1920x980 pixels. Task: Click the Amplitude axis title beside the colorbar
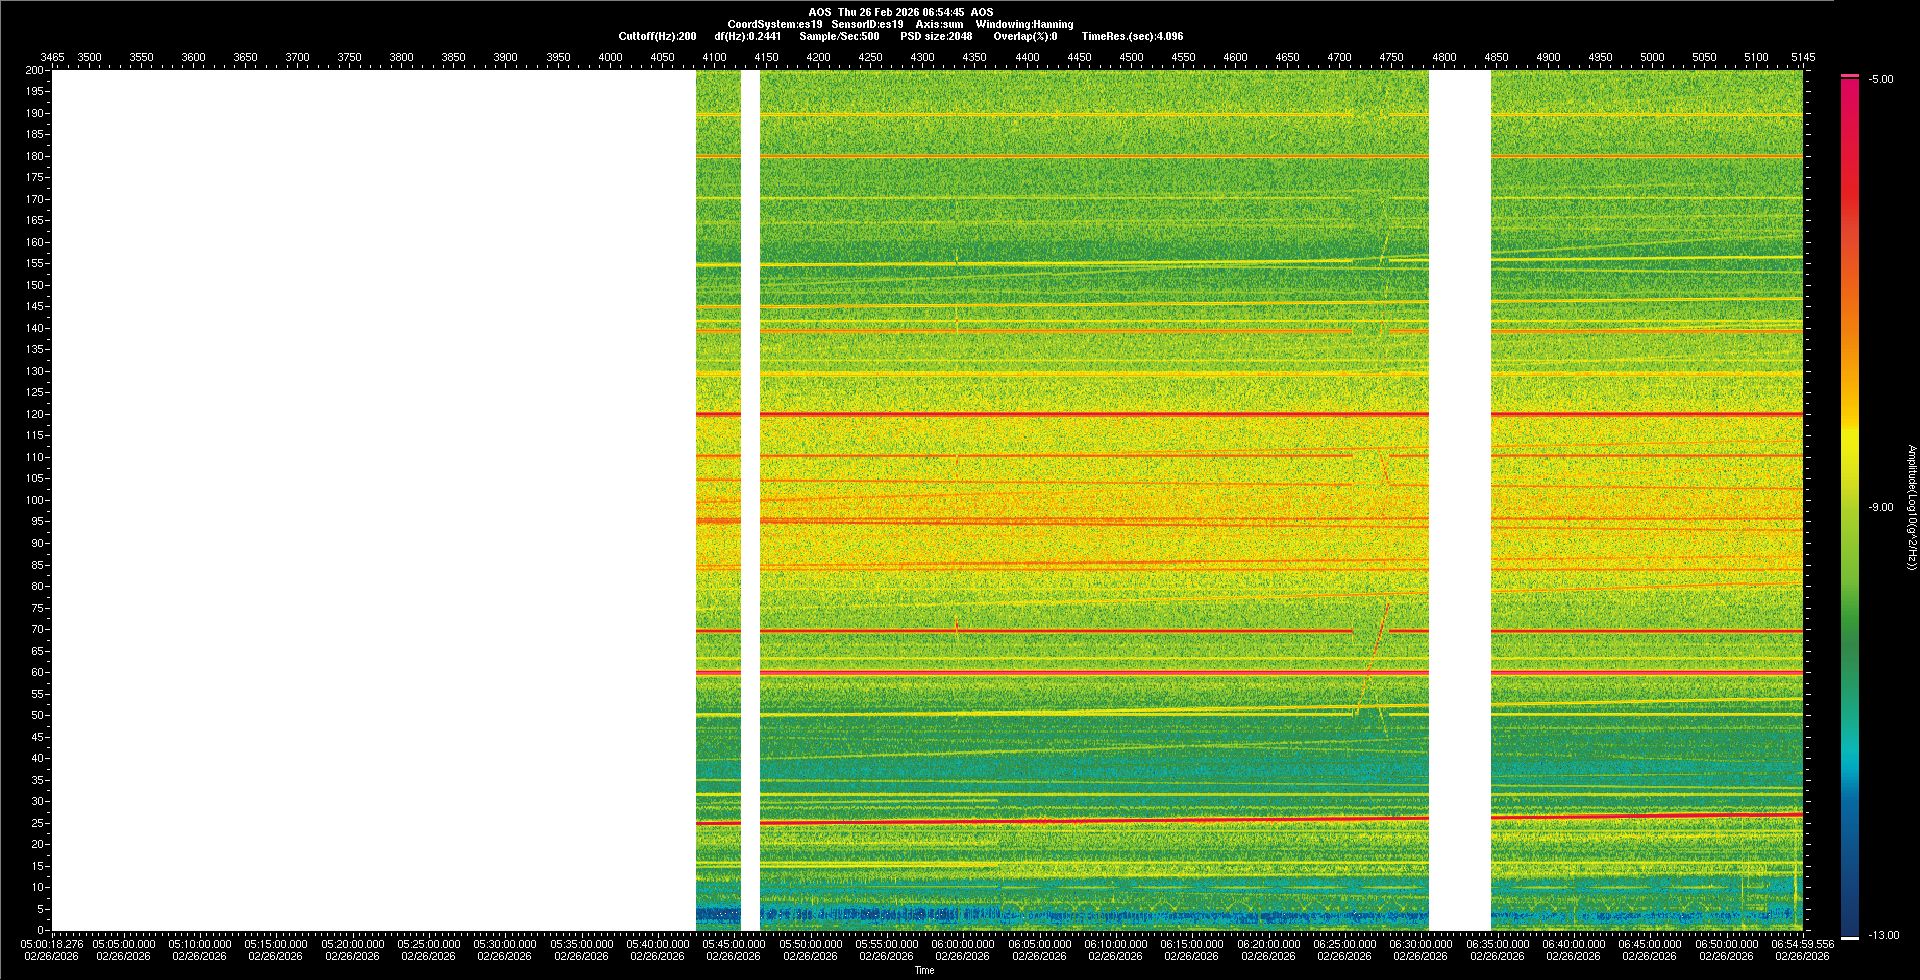[x=1911, y=508]
